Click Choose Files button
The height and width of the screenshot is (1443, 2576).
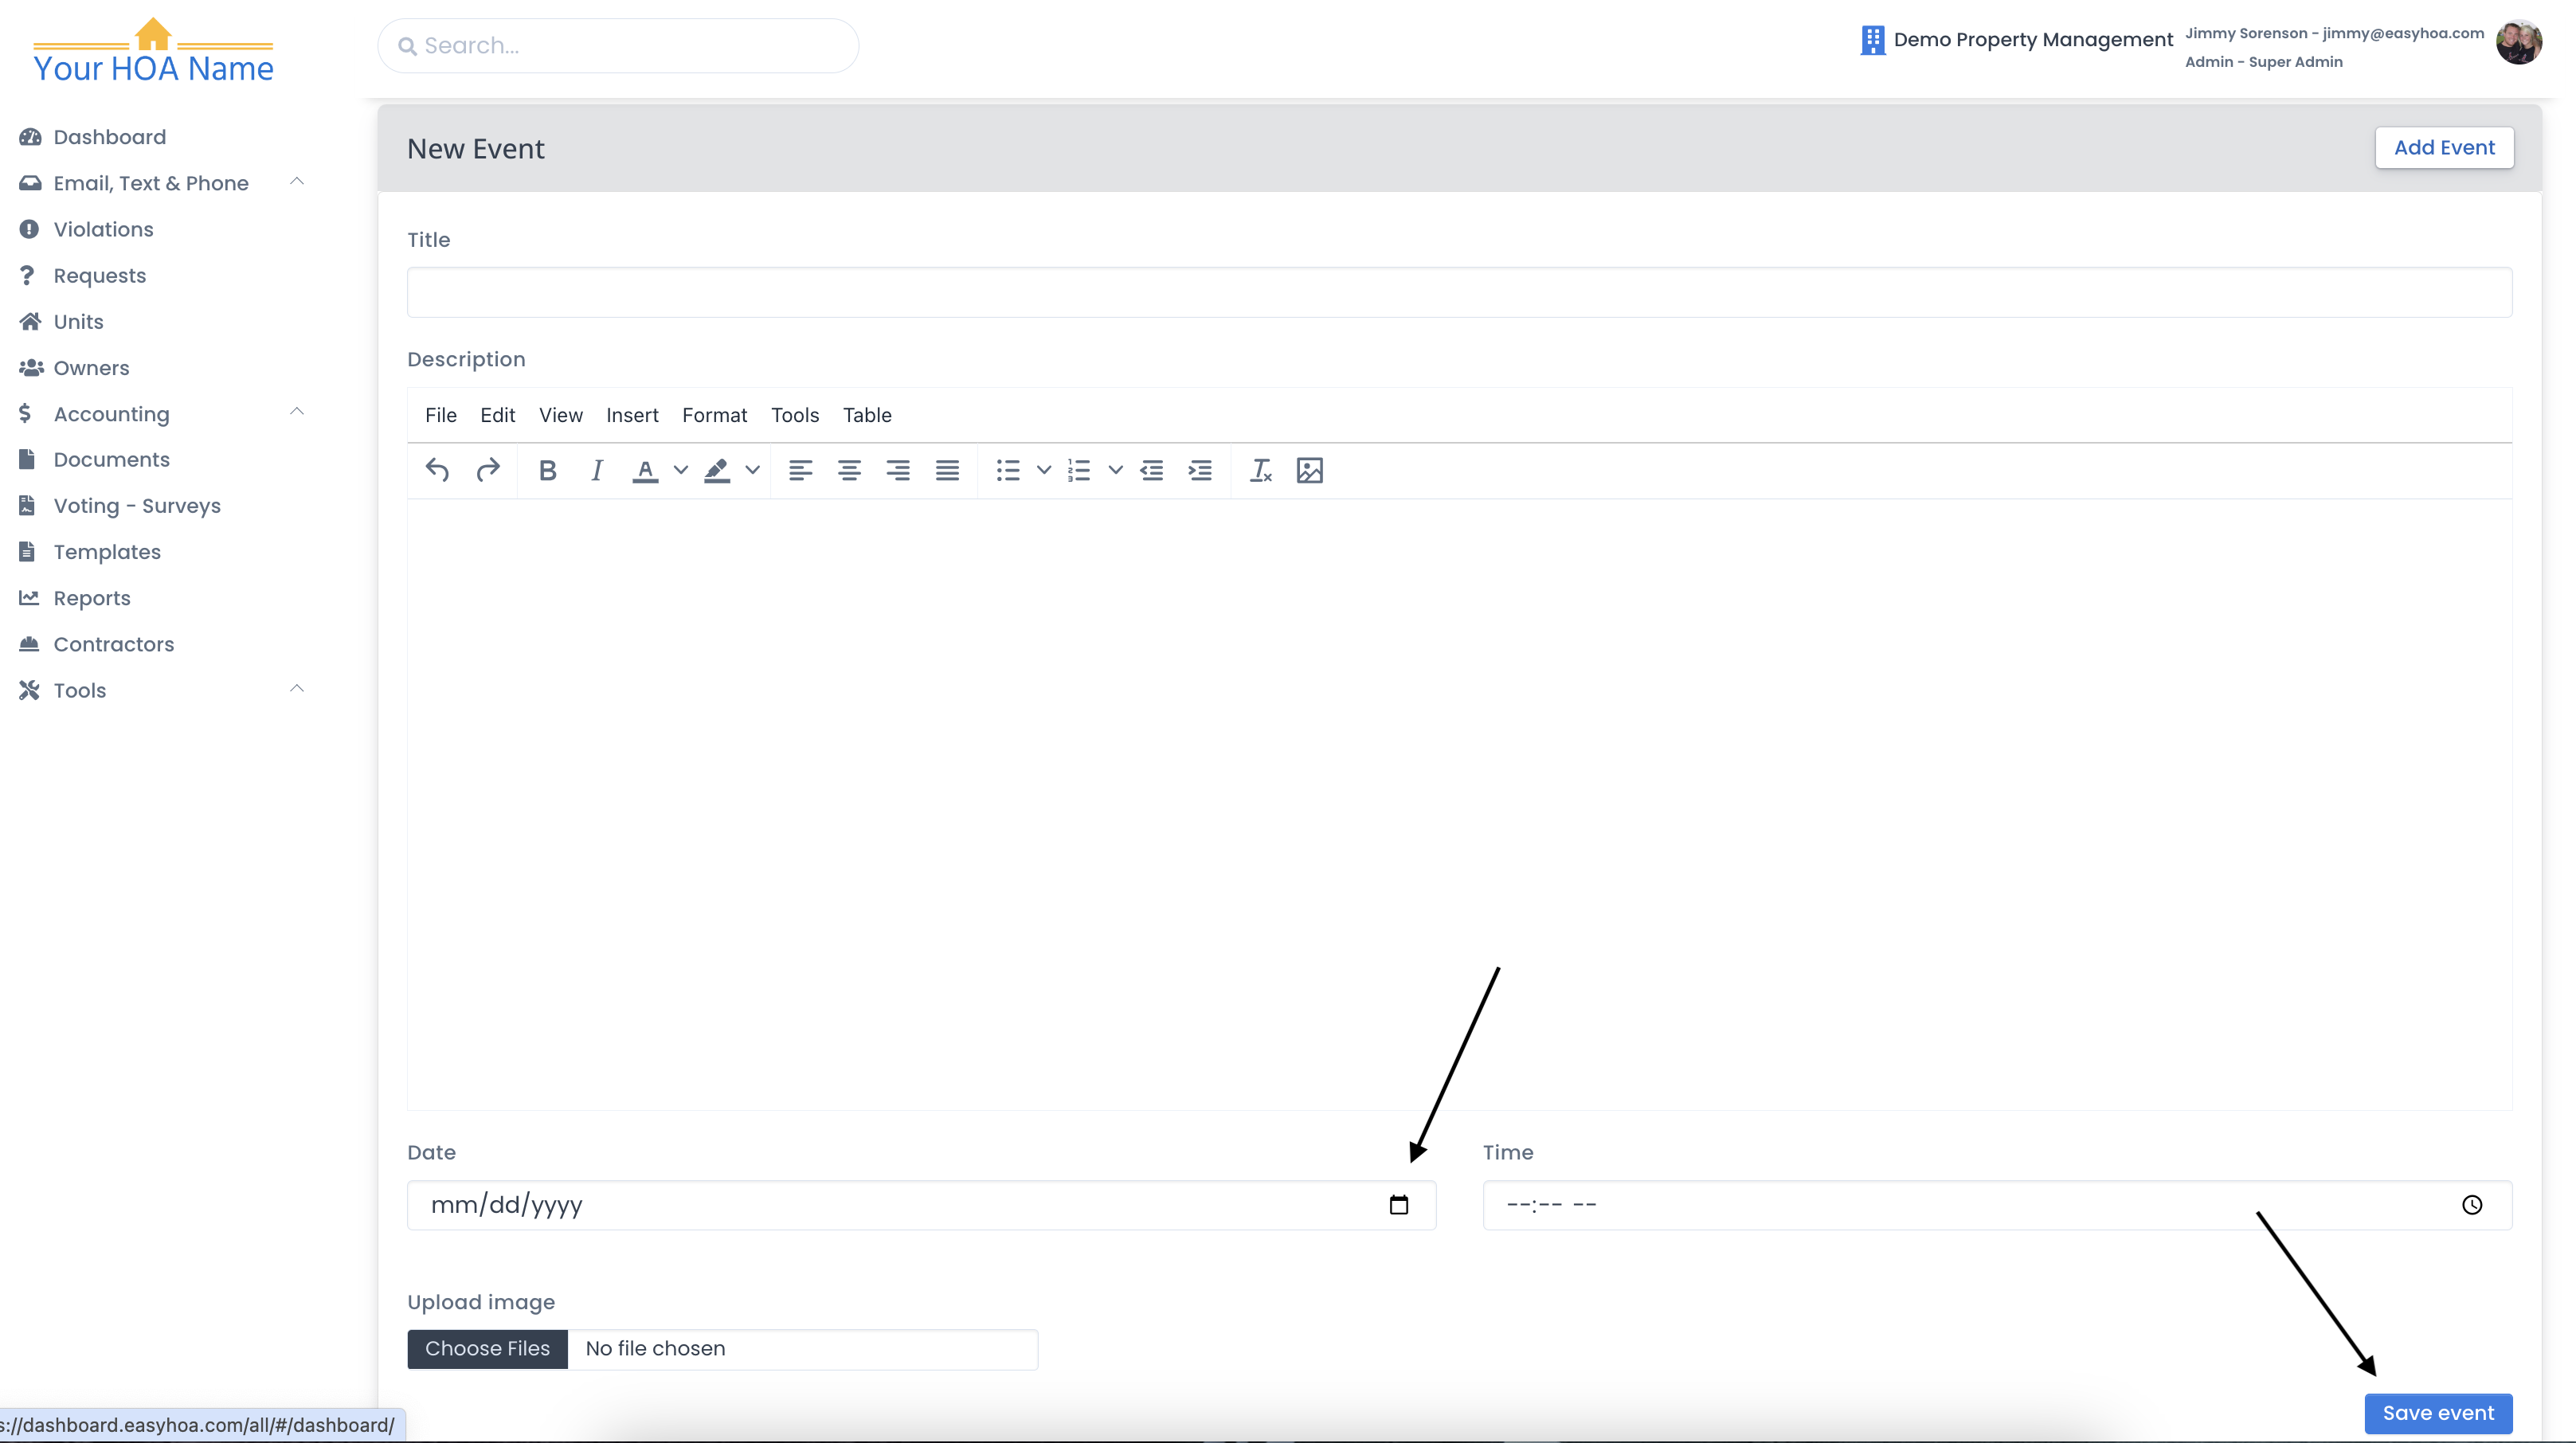click(x=487, y=1349)
